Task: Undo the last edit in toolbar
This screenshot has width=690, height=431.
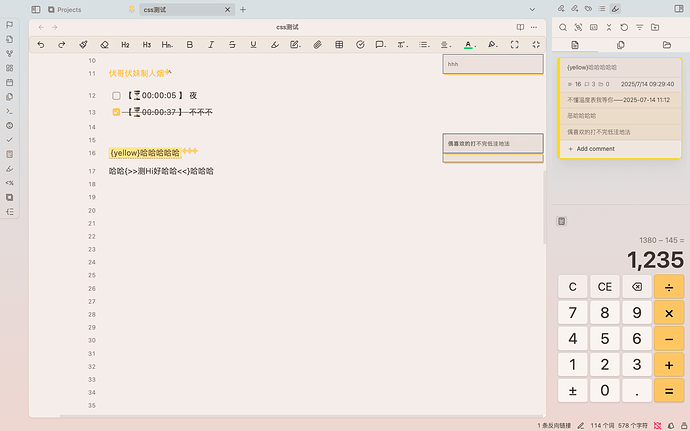Action: coord(40,44)
